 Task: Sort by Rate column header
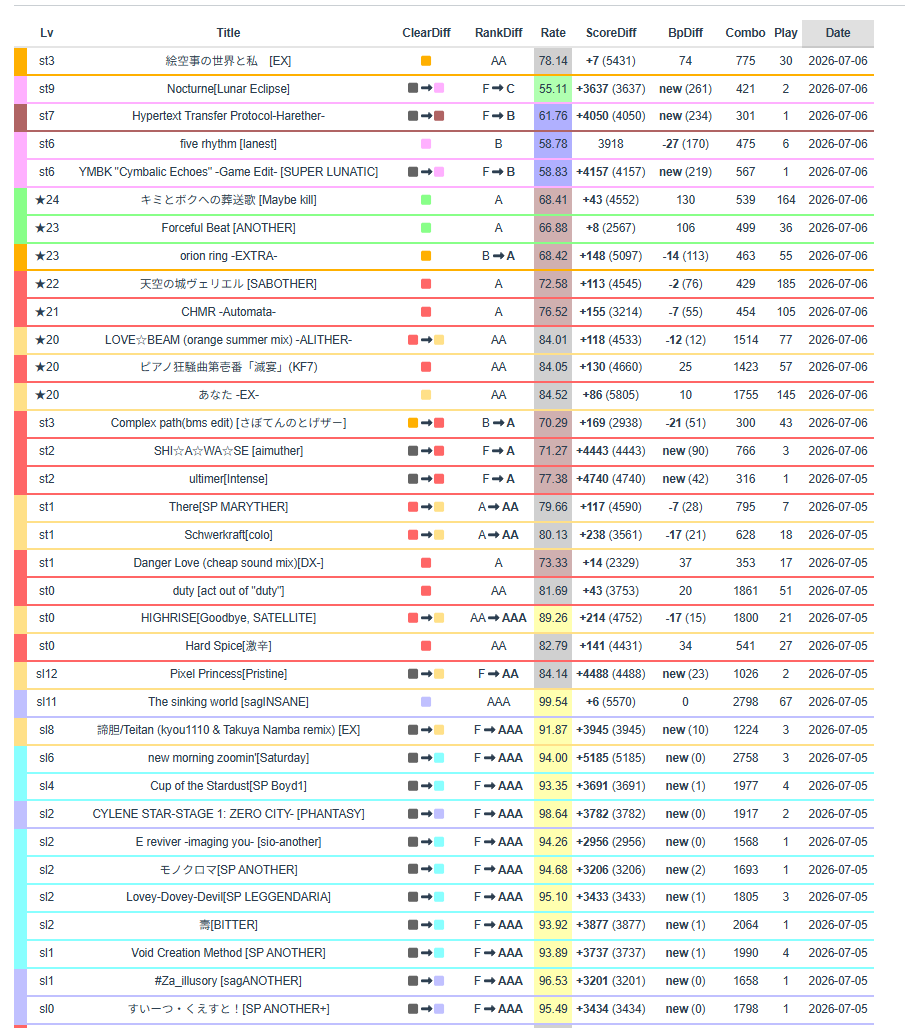553,33
